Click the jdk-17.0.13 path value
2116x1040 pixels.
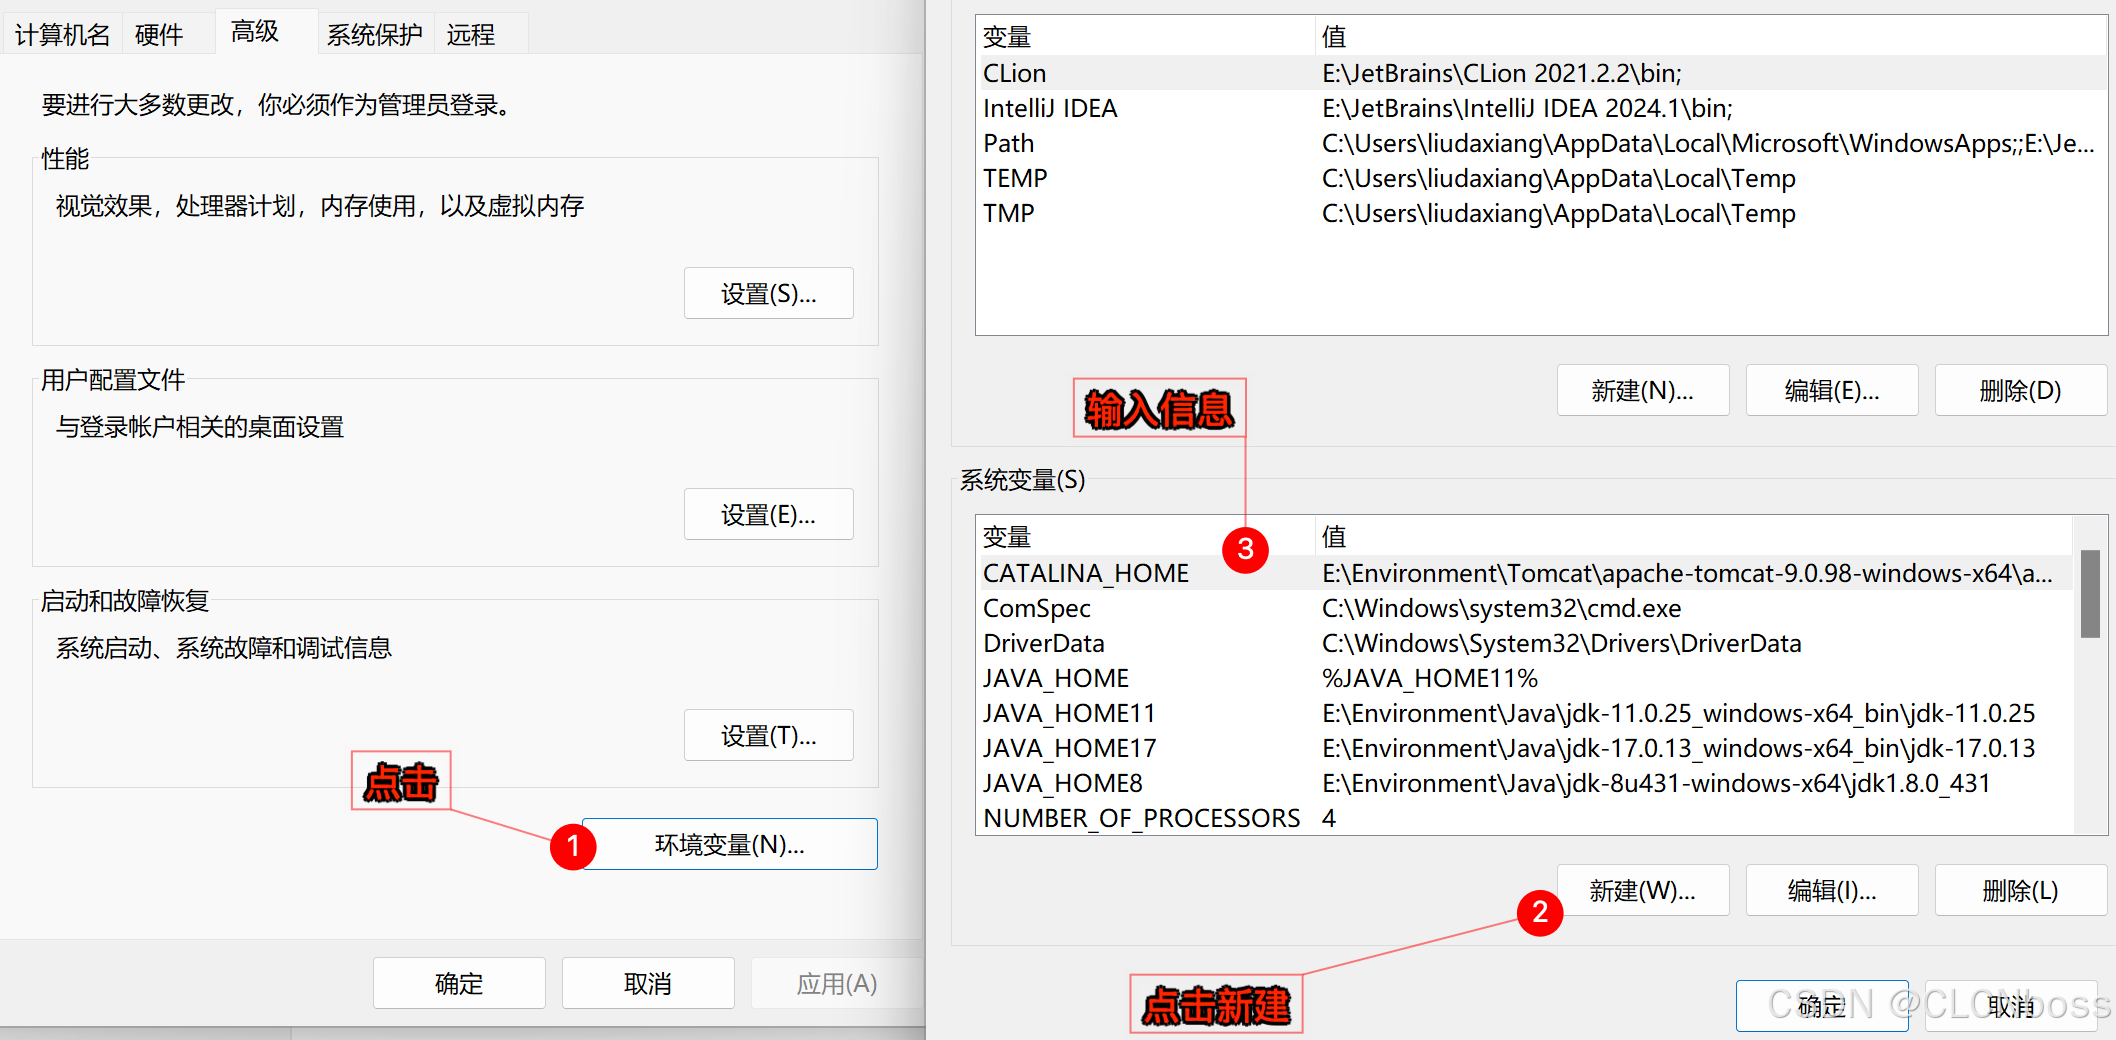pos(1678,748)
